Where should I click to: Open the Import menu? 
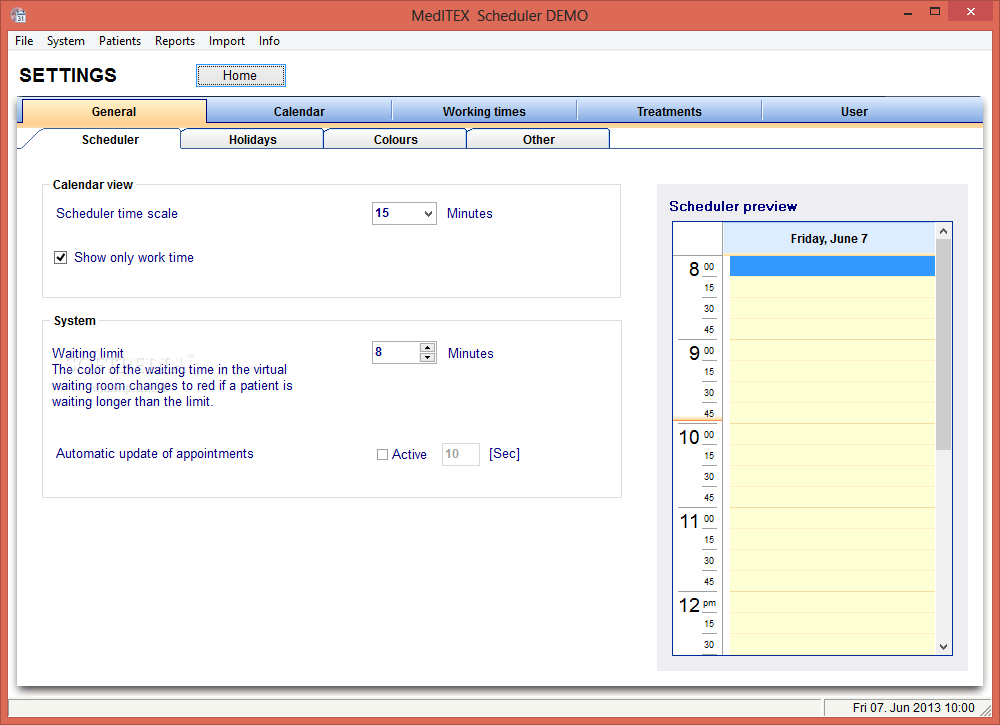(226, 41)
